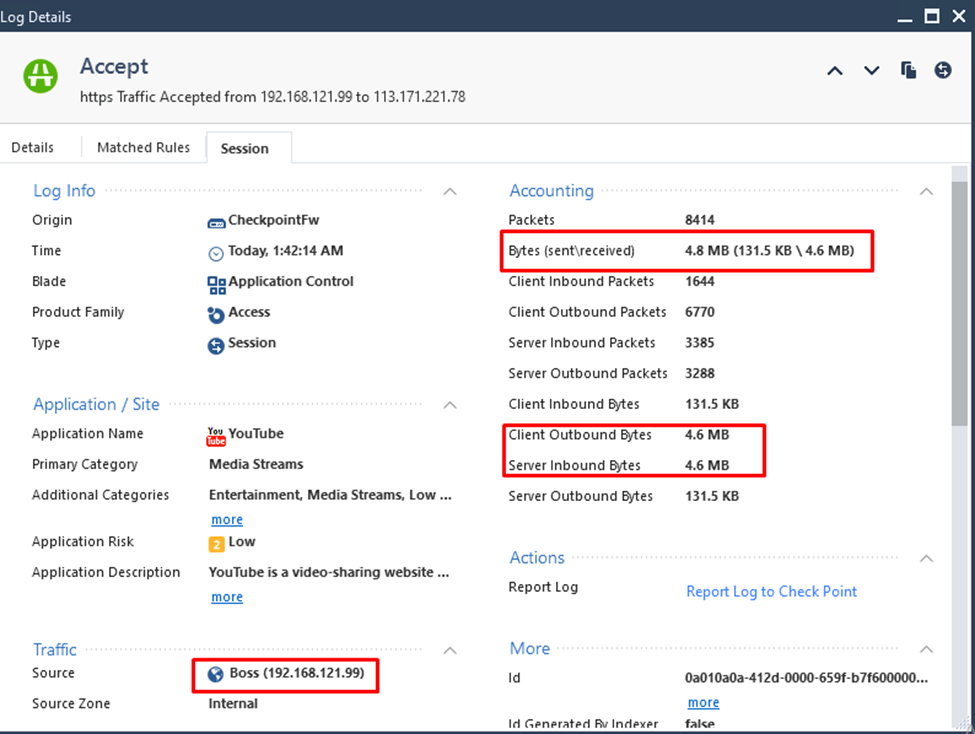Click more link under Additional Categories
975x734 pixels.
pos(227,520)
